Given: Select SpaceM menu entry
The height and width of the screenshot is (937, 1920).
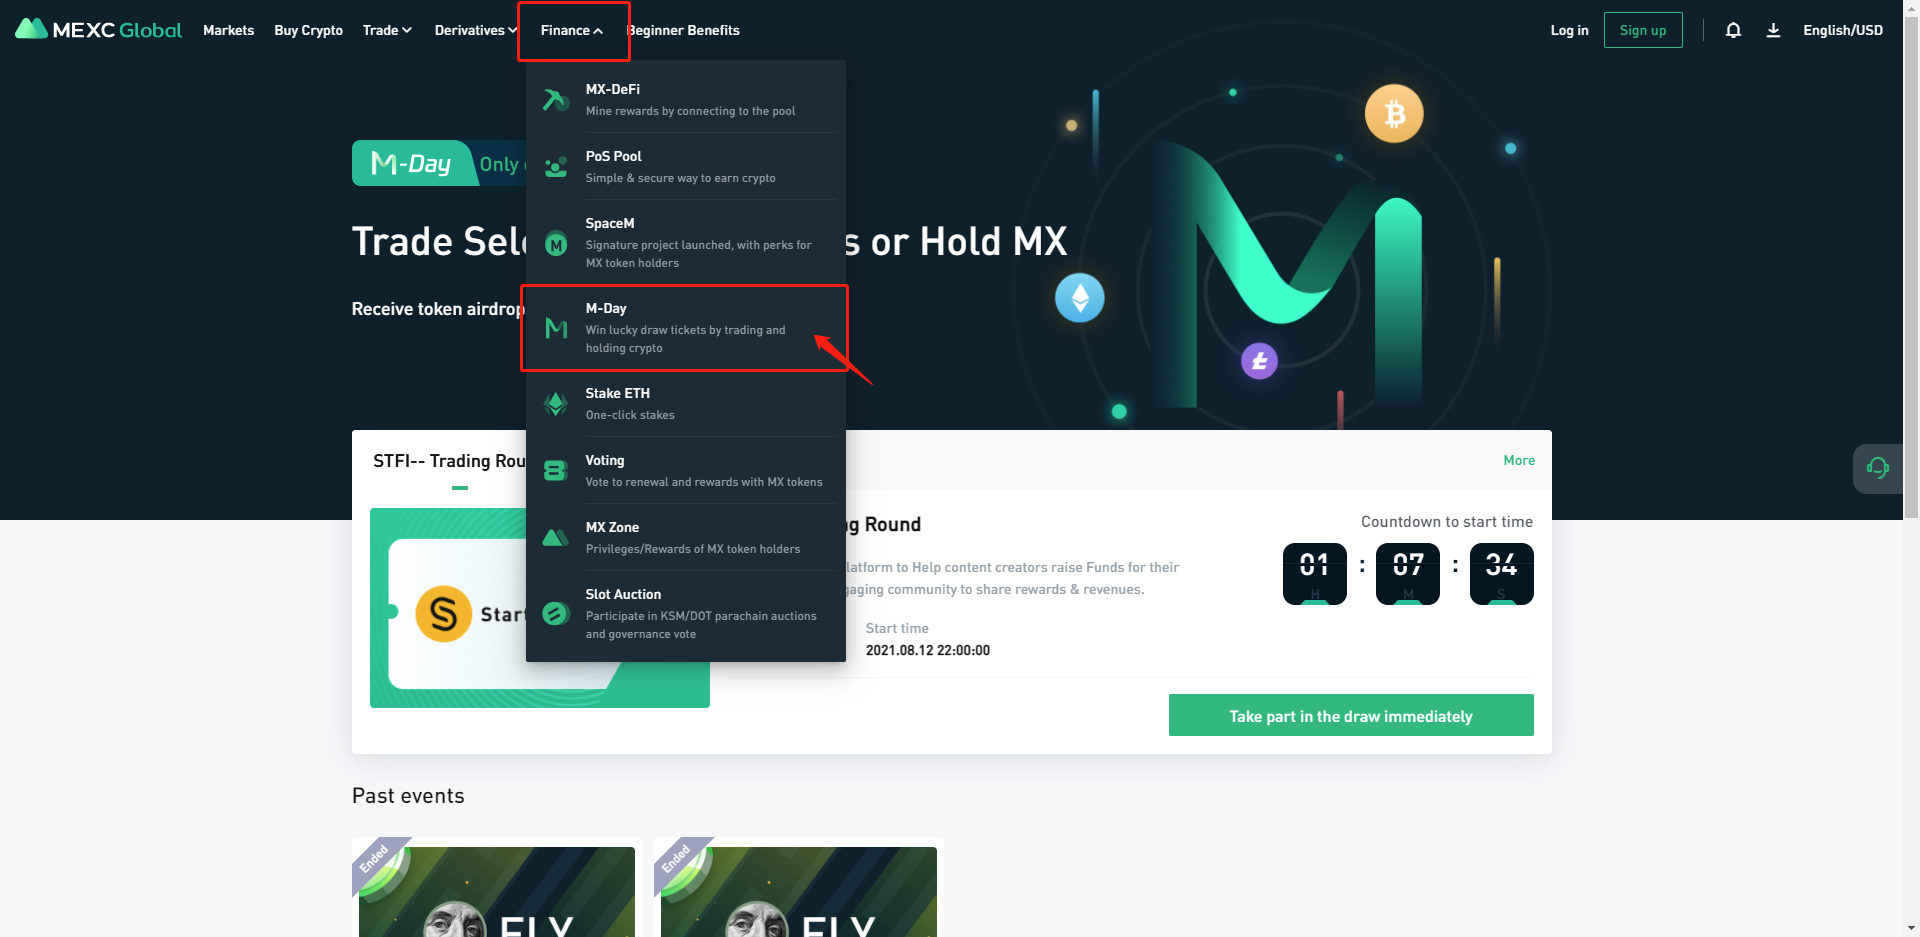Looking at the screenshot, I should click(686, 242).
